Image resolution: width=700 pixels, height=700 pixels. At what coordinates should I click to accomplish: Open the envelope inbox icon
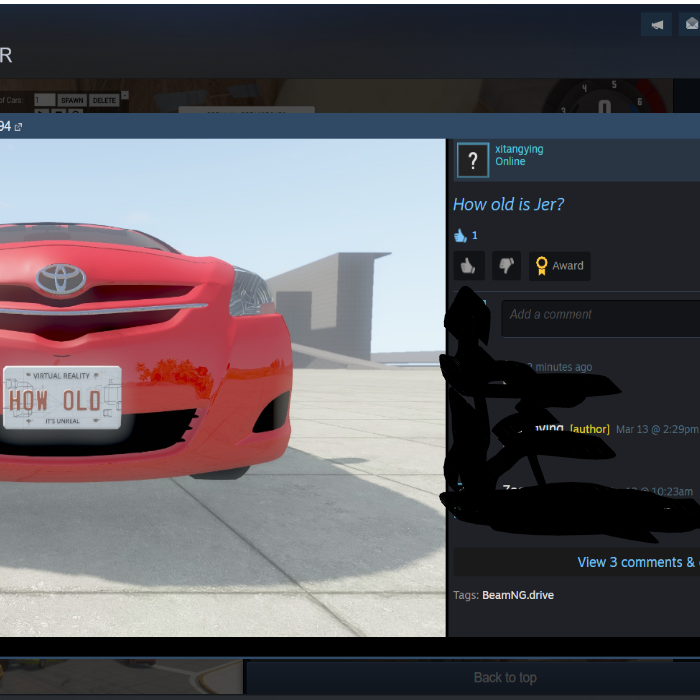(x=690, y=25)
